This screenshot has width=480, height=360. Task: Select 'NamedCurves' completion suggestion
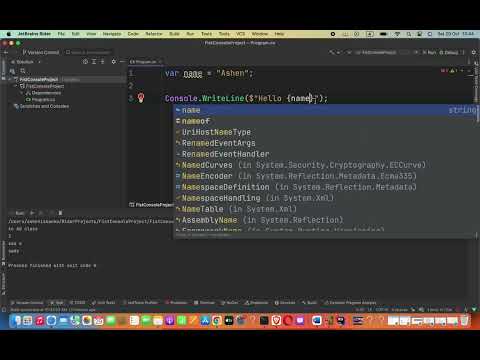pyautogui.click(x=325, y=165)
